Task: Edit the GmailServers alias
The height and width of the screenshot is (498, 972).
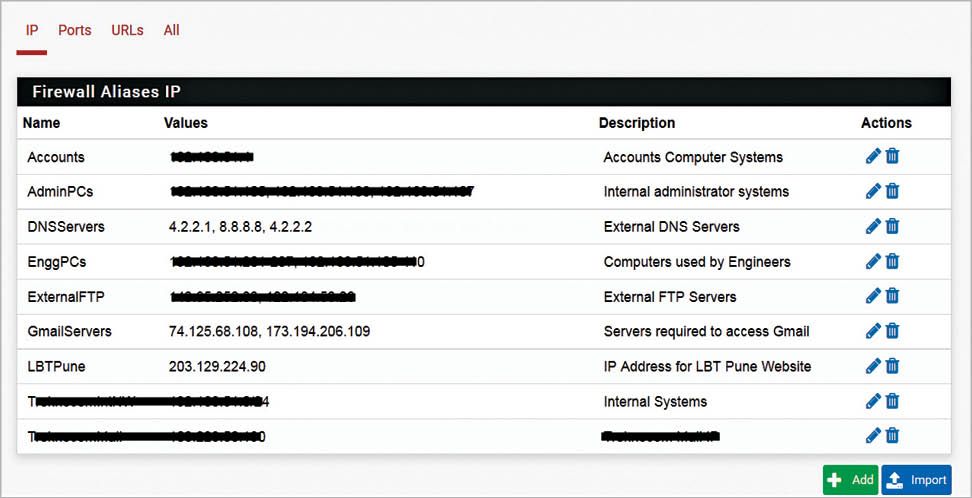Action: 873,331
